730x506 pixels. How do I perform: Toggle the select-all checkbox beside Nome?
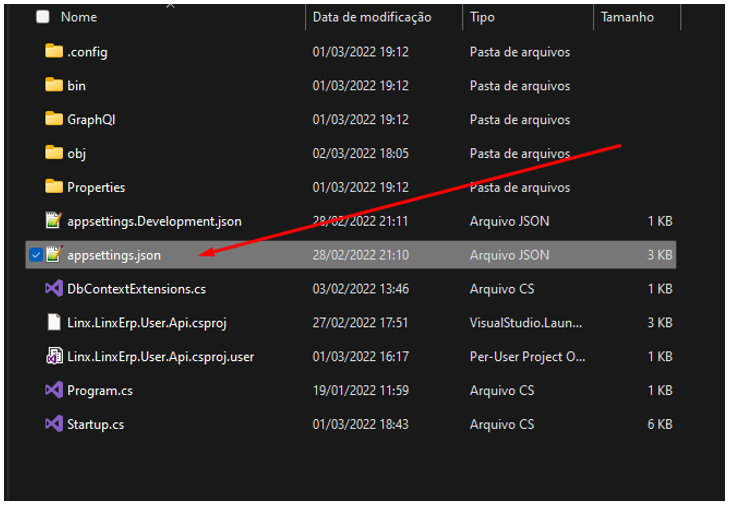43,17
